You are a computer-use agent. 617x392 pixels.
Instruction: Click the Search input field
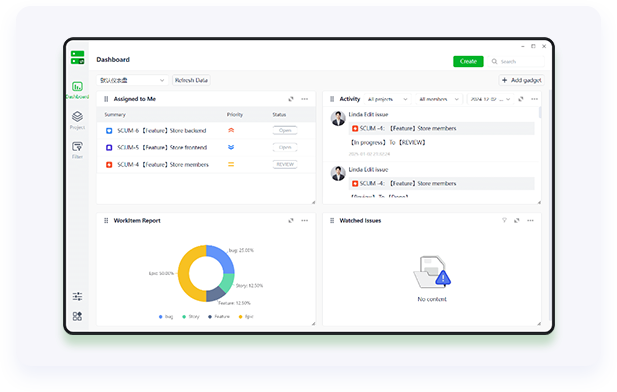[x=516, y=61]
